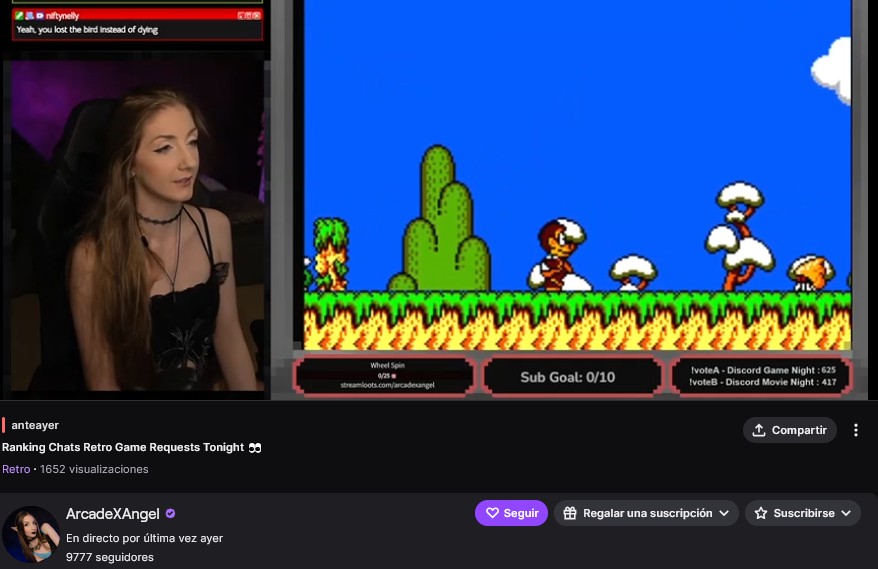This screenshot has width=878, height=569.
Task: Click the eyes emoji after the stream title
Action: coord(255,447)
